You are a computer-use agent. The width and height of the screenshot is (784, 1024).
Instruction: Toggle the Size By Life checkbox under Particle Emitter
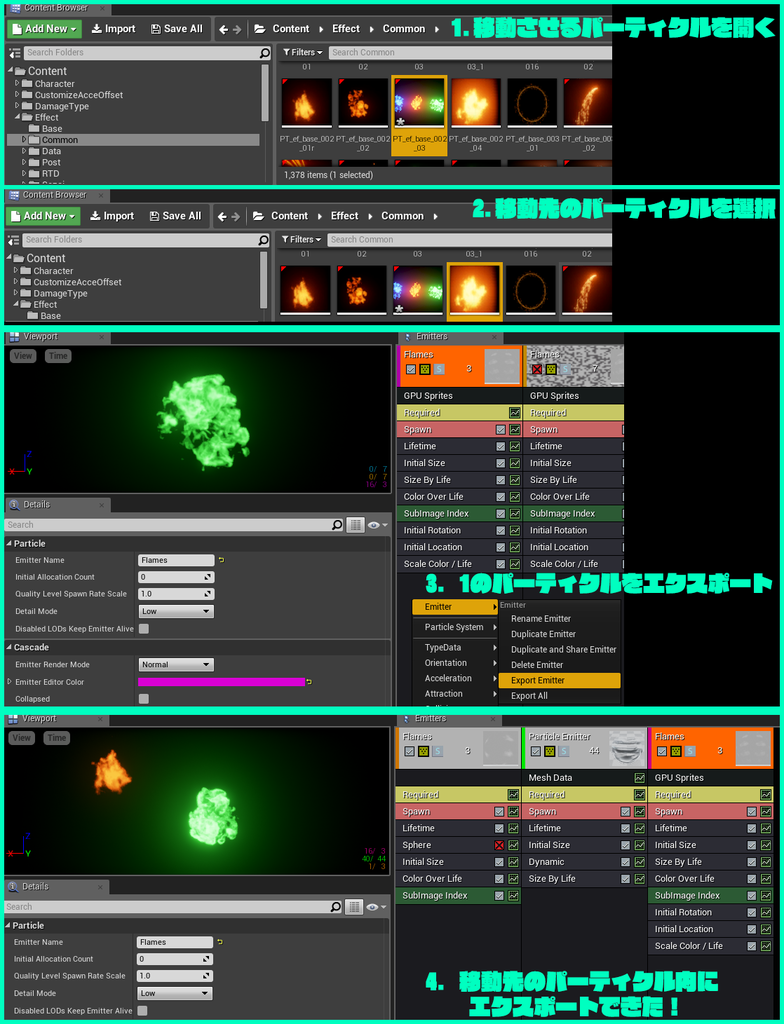(625, 879)
